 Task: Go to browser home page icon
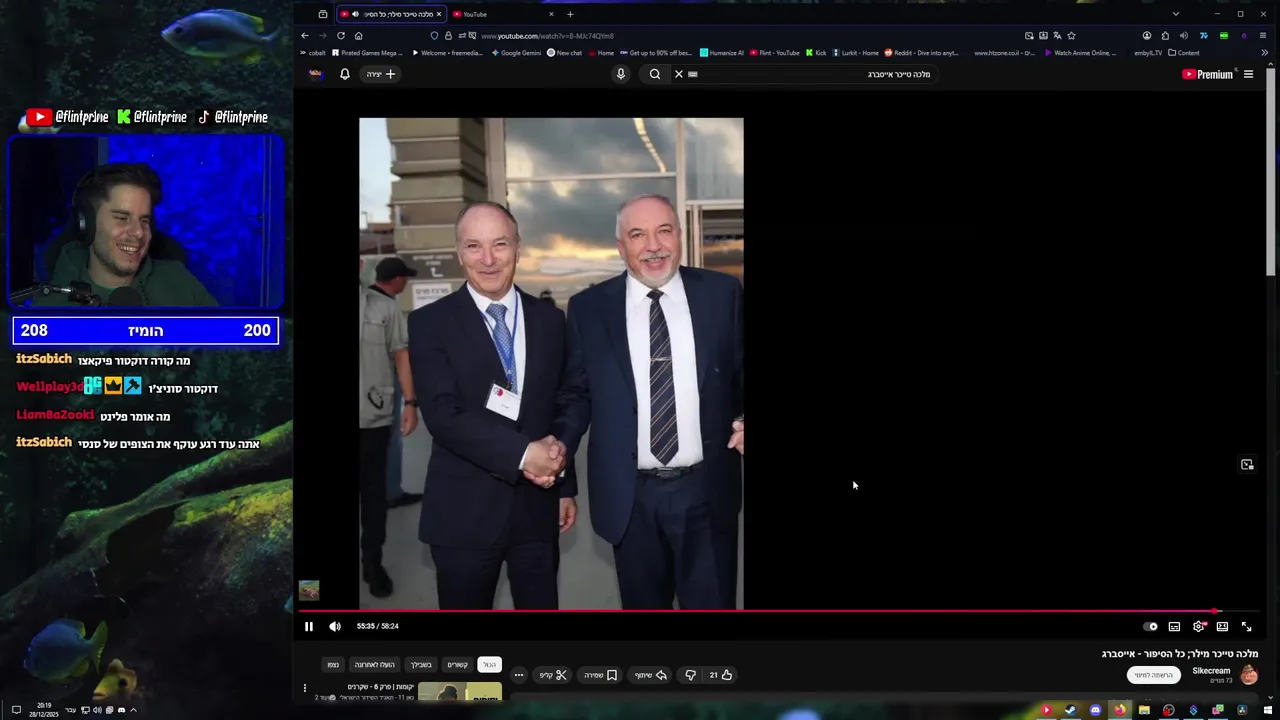tap(358, 36)
